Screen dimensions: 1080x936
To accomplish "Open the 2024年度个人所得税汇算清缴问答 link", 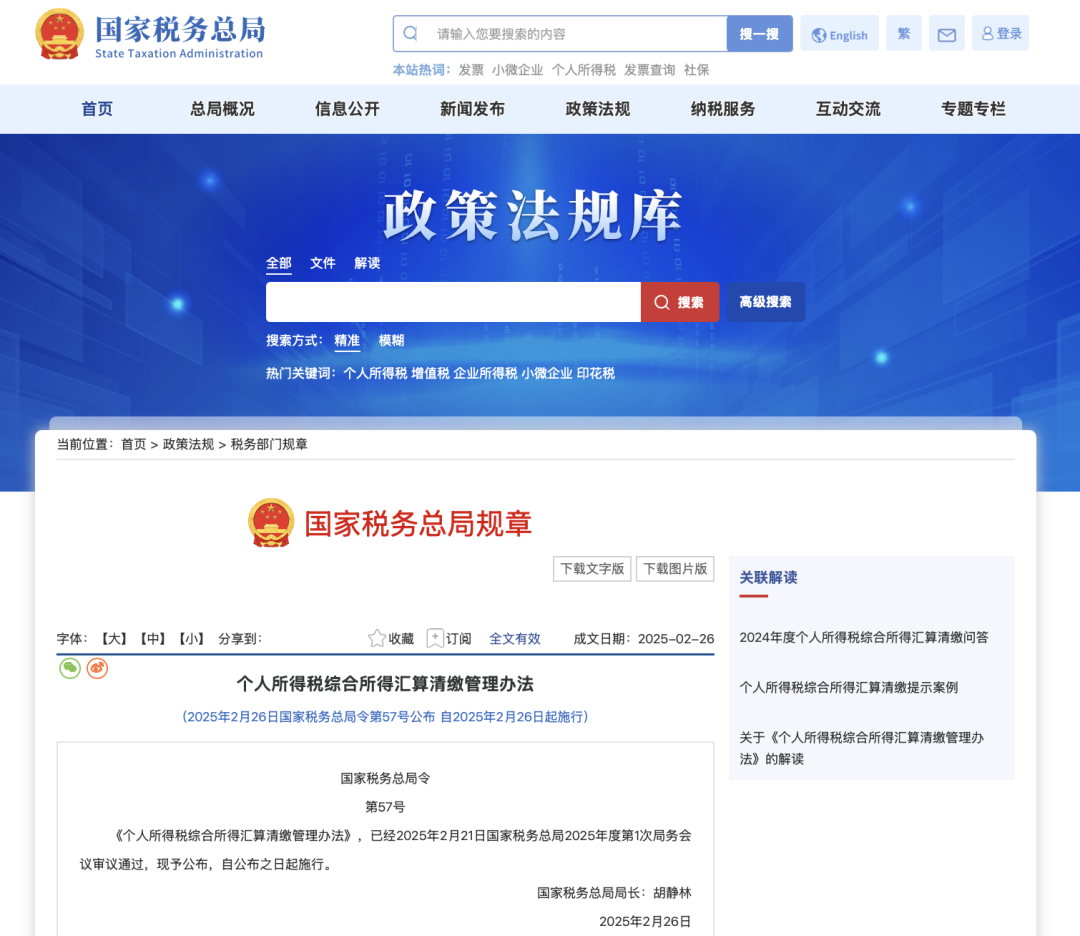I will tap(866, 637).
